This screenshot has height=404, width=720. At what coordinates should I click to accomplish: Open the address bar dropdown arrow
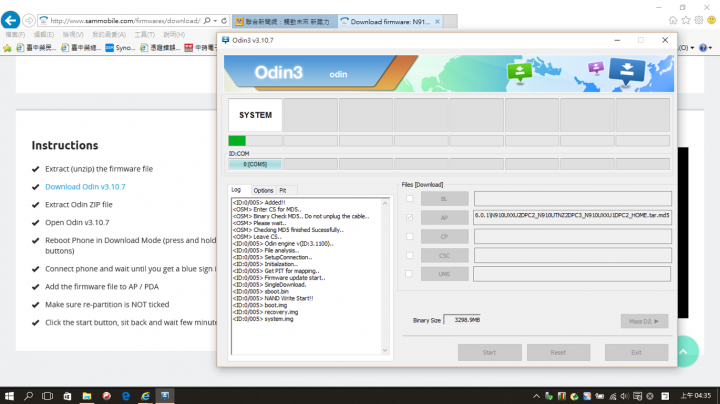tap(215, 21)
